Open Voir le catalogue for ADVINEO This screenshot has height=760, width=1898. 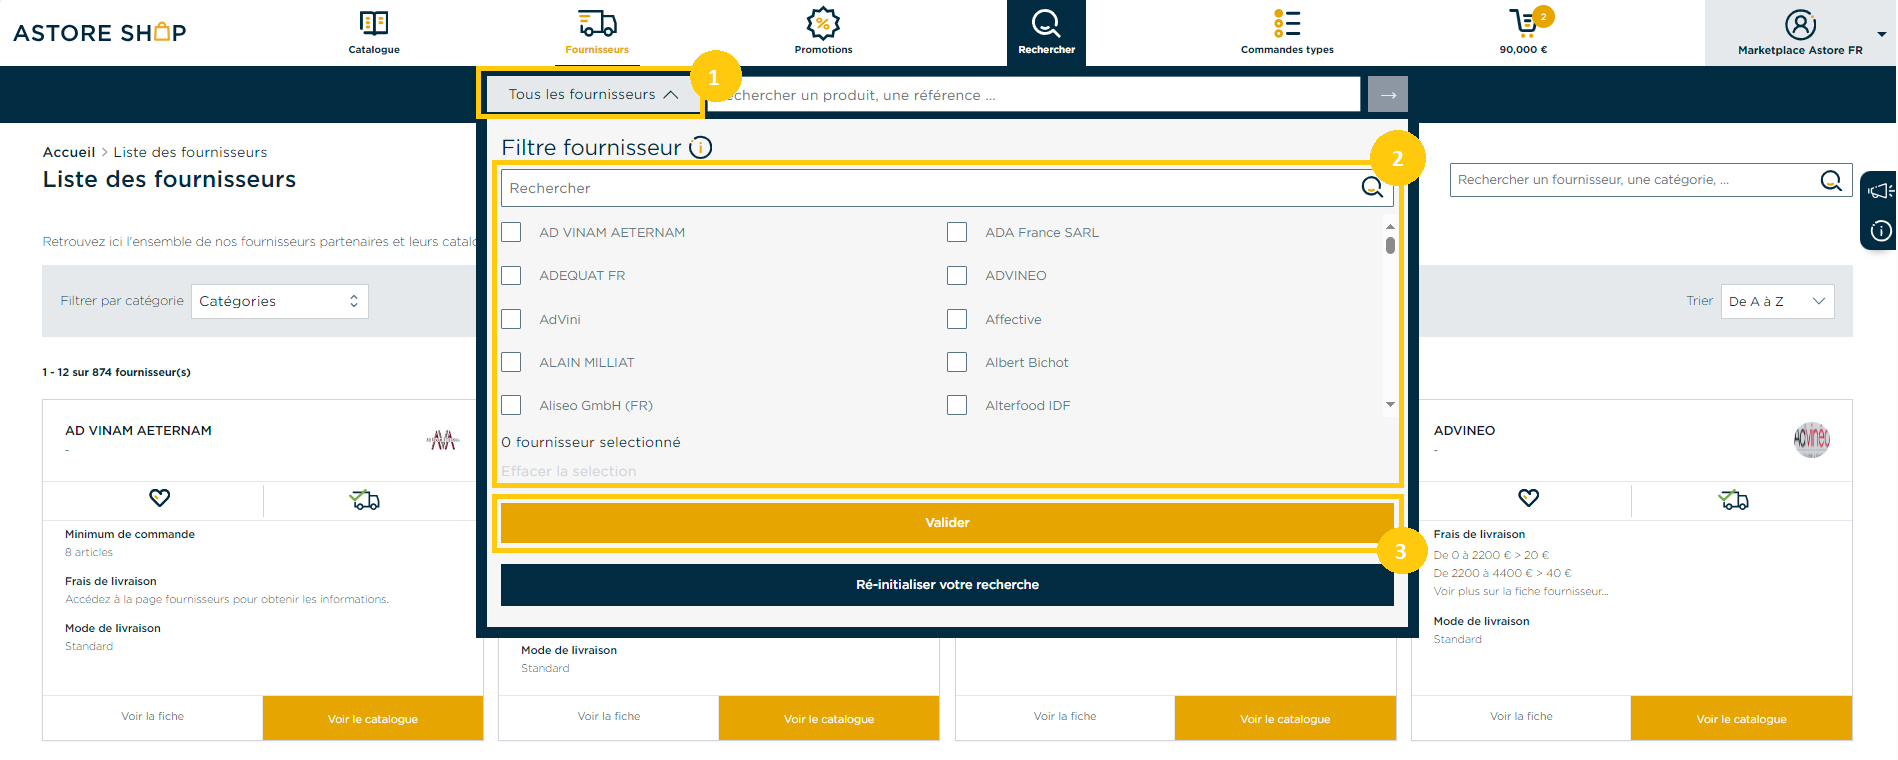coord(1741,718)
